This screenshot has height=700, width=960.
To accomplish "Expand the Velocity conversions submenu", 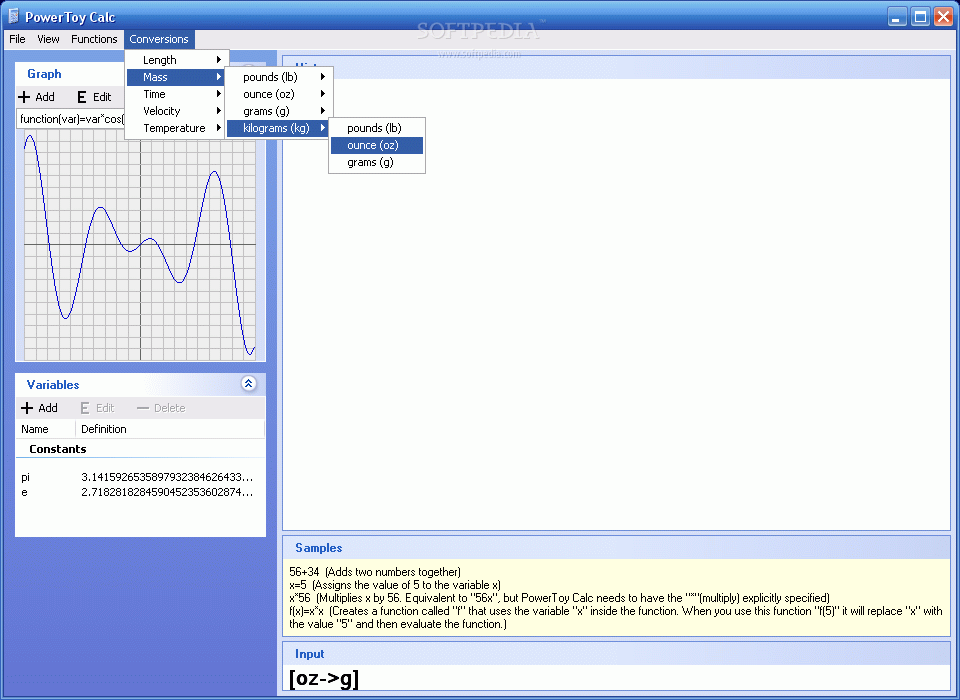I will coord(176,111).
